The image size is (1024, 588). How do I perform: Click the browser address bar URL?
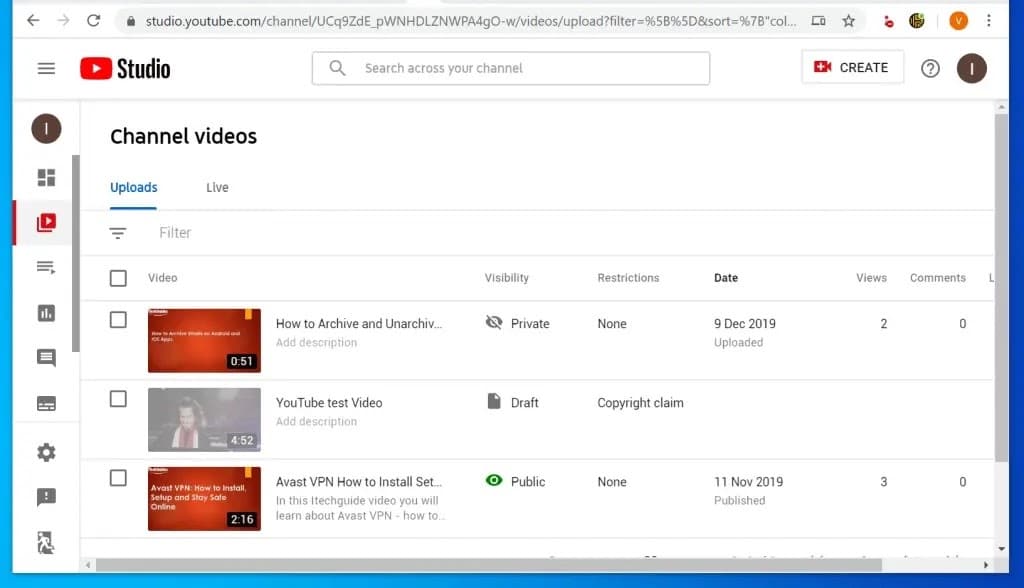click(470, 21)
